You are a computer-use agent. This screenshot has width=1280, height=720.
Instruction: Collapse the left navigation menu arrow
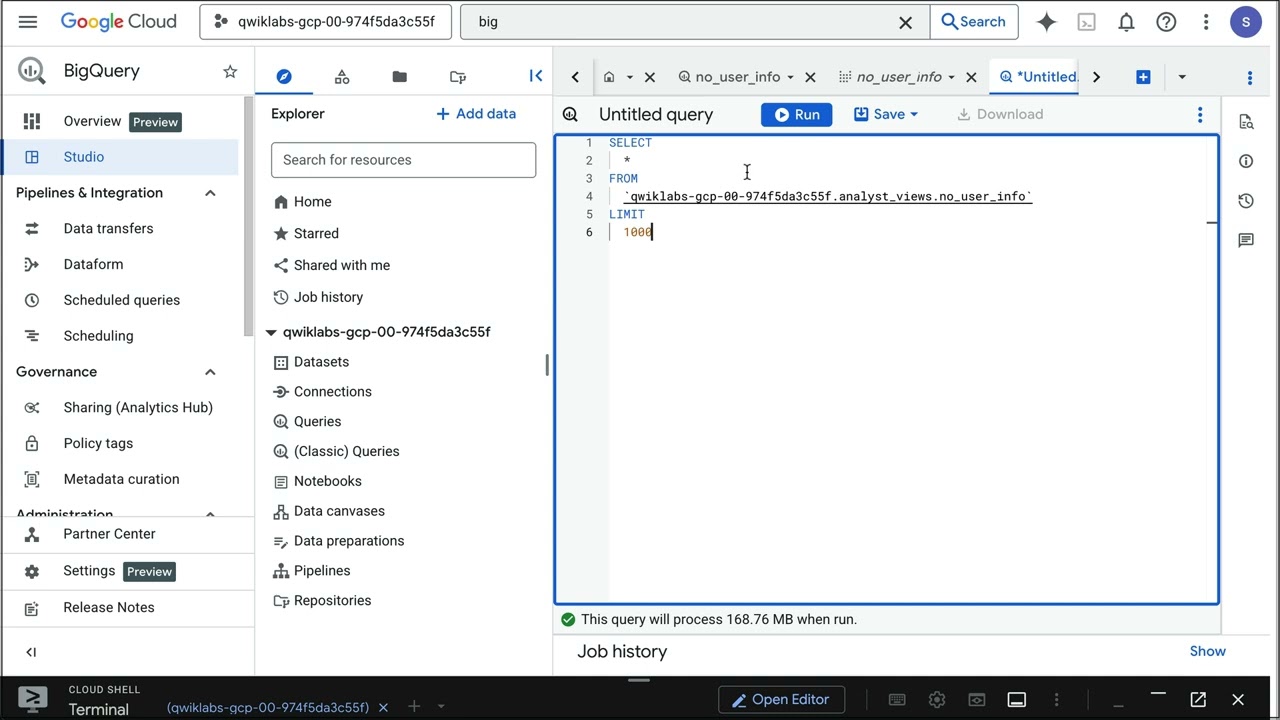click(31, 652)
